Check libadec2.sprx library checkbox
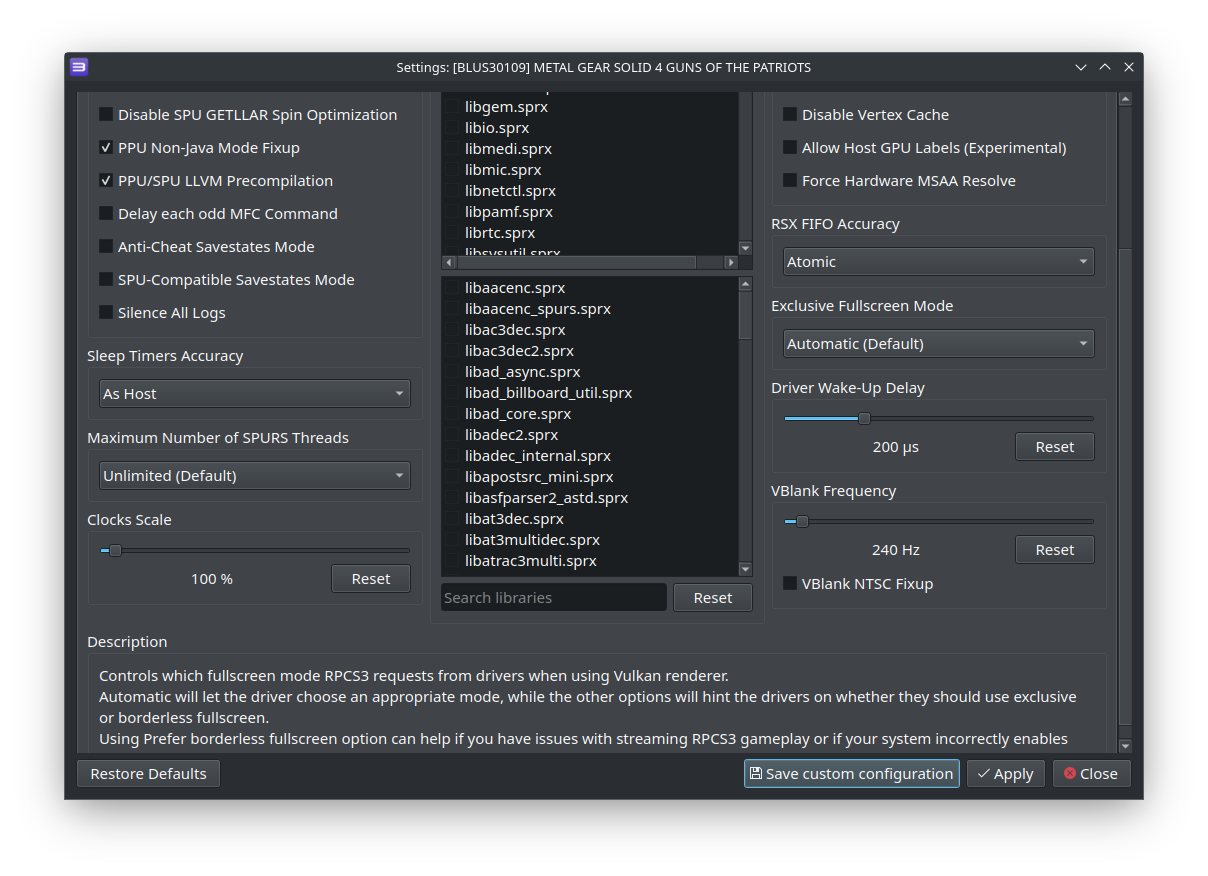1208x876 pixels. [453, 435]
